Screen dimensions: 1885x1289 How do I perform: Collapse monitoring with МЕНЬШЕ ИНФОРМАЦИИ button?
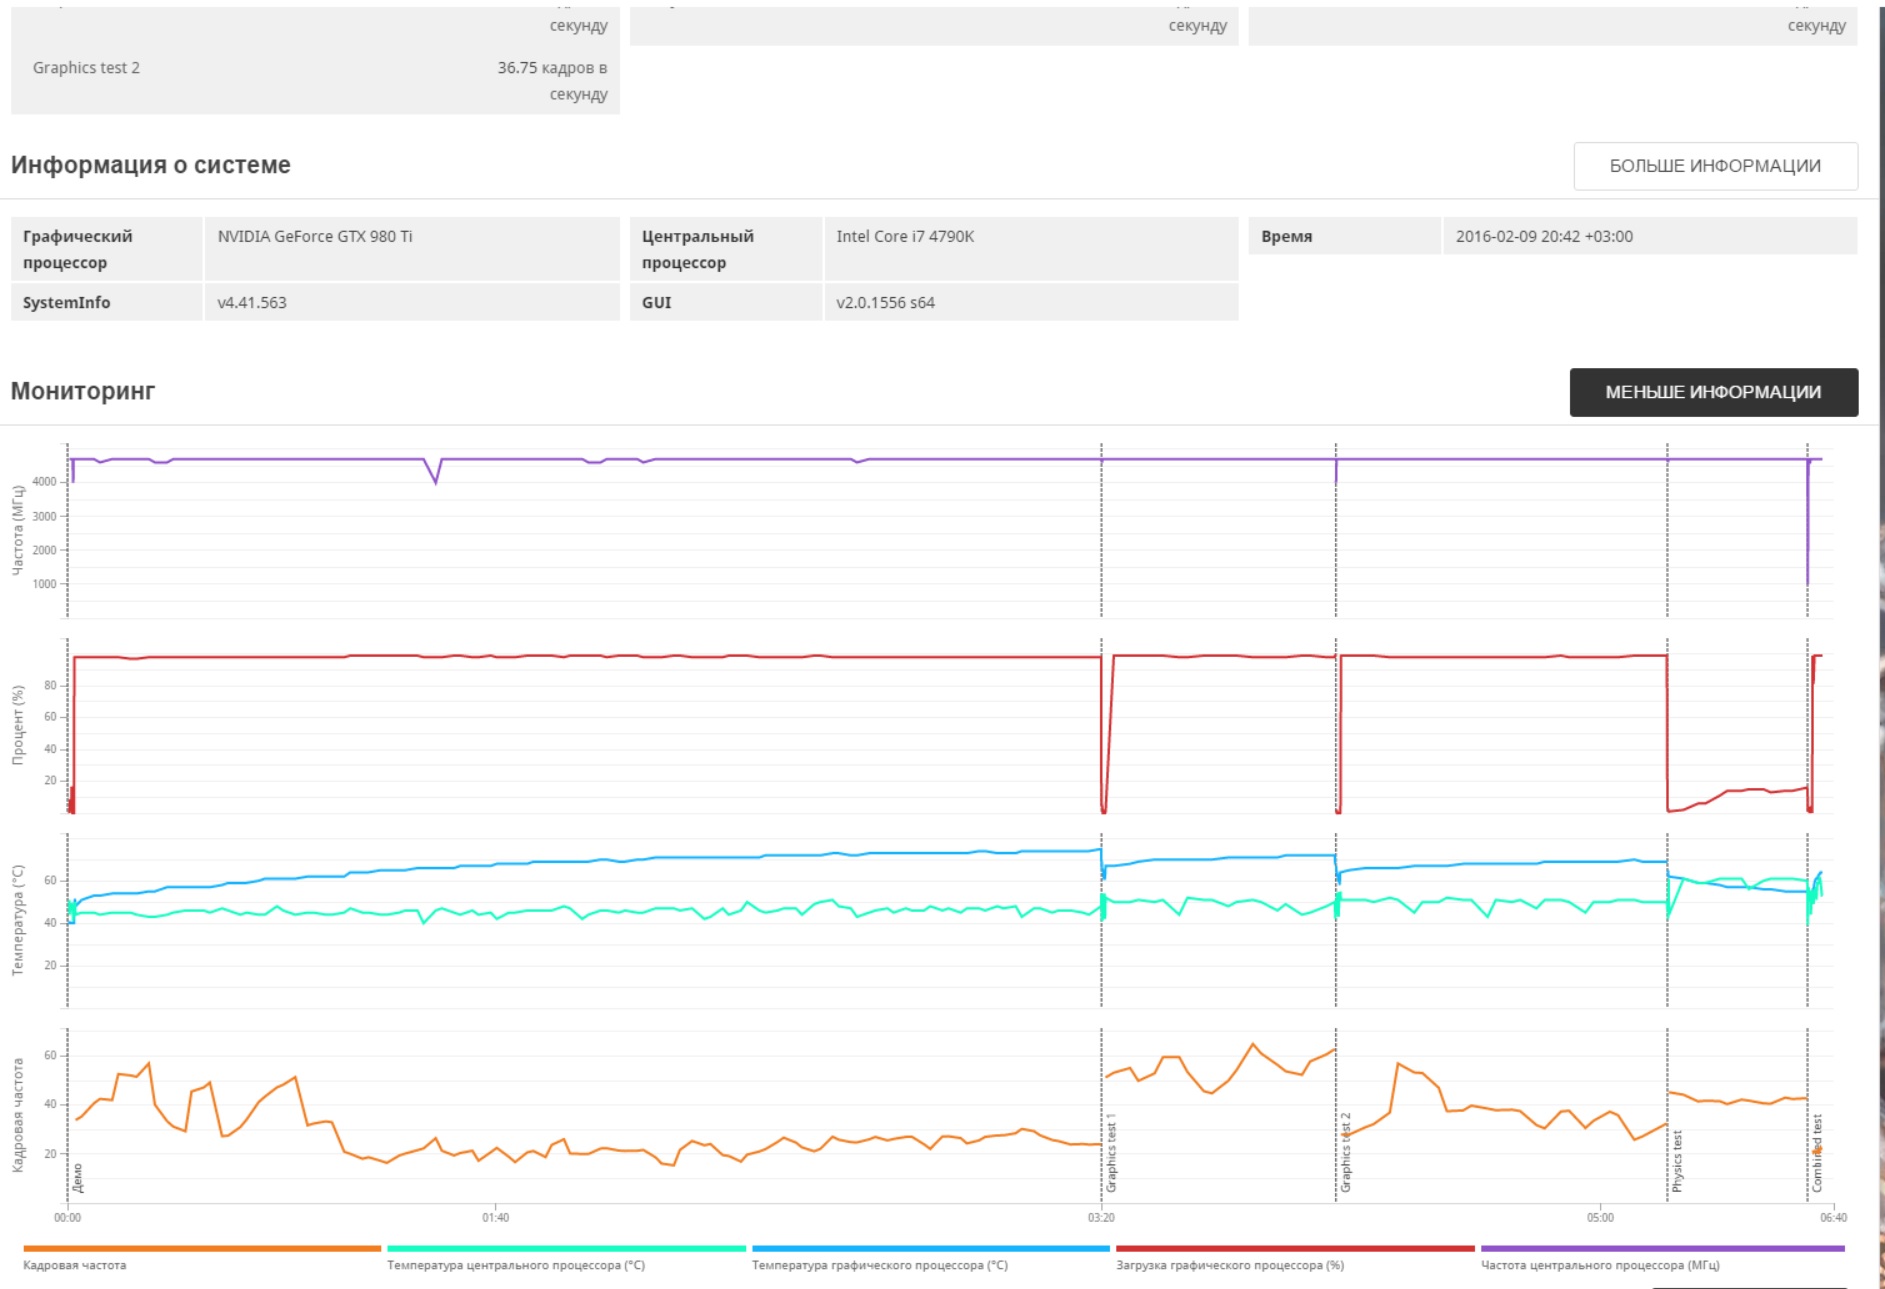tap(1713, 392)
